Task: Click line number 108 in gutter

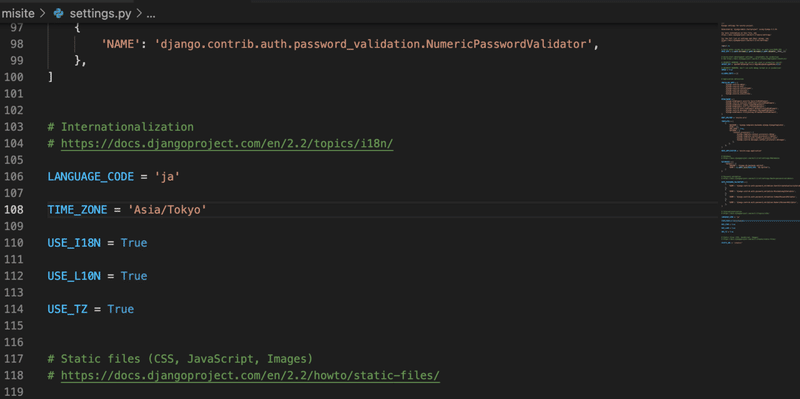Action: [13, 210]
